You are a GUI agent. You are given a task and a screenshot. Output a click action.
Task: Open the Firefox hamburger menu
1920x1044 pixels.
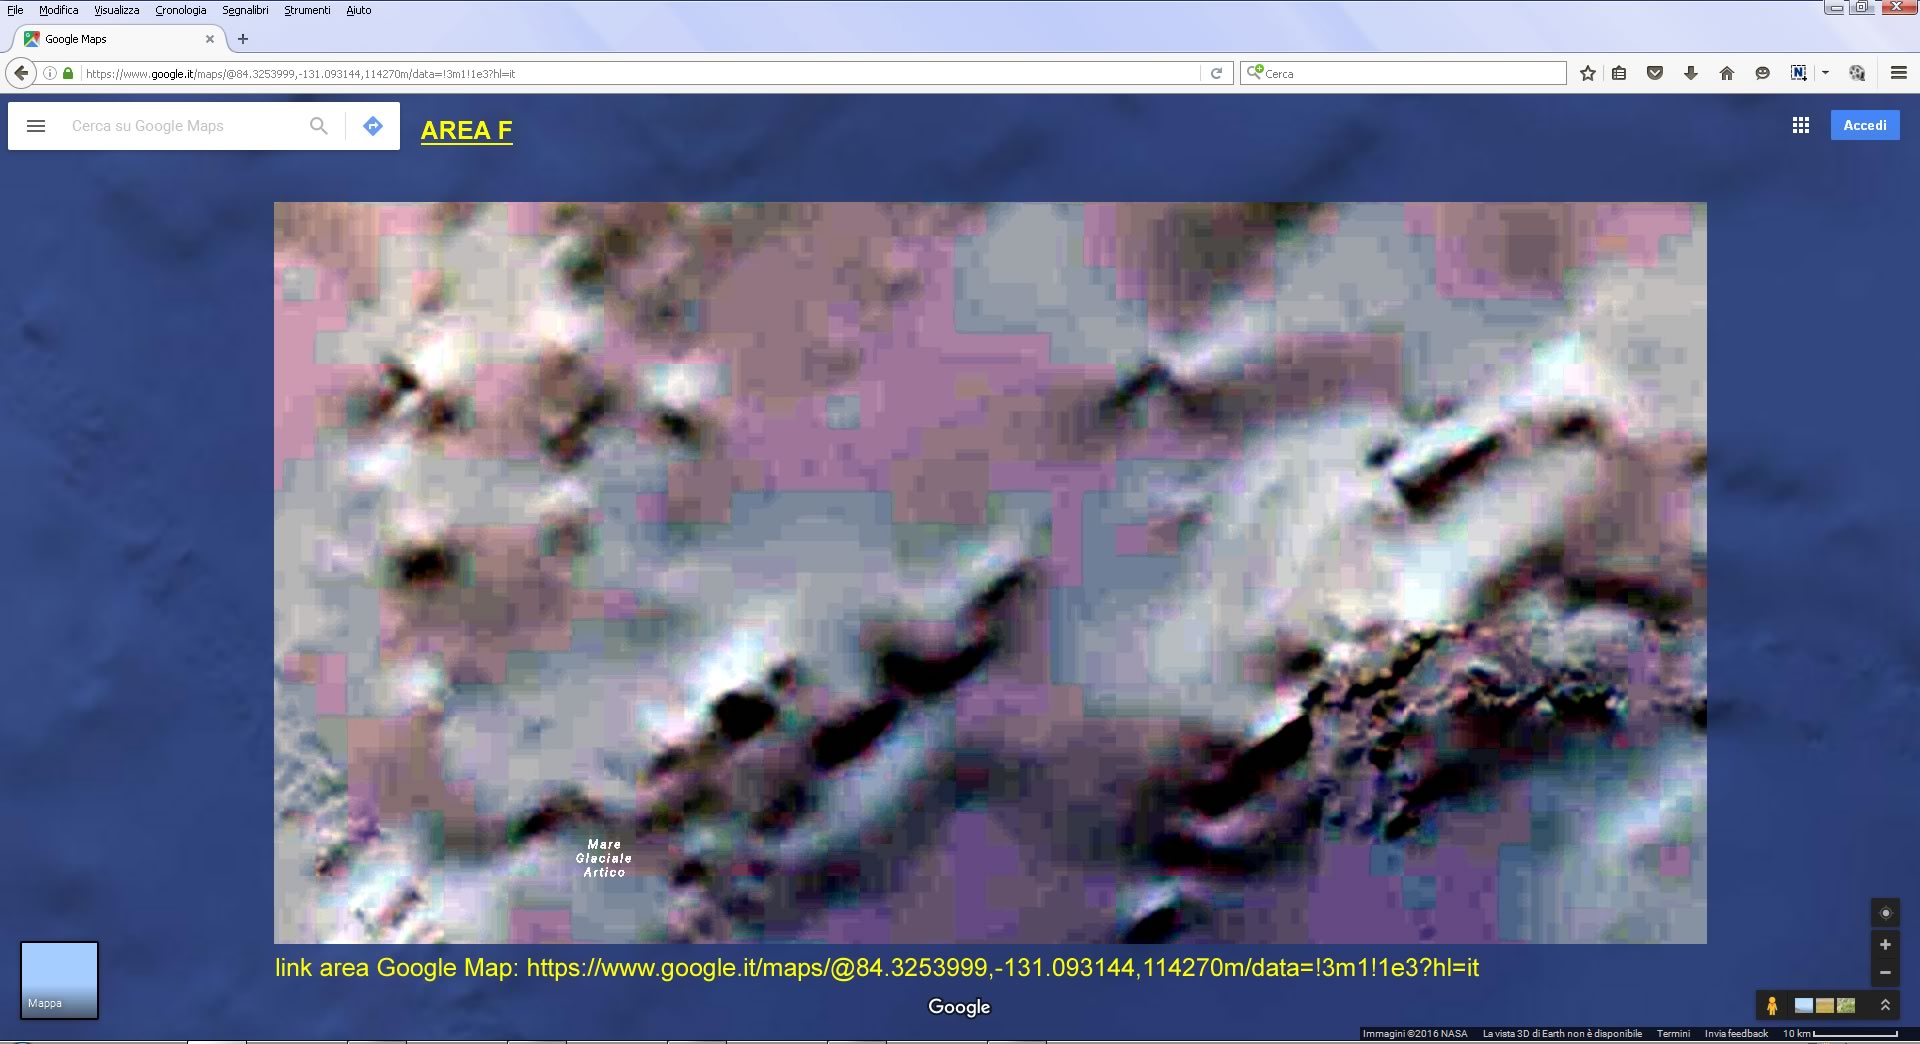[x=1898, y=73]
